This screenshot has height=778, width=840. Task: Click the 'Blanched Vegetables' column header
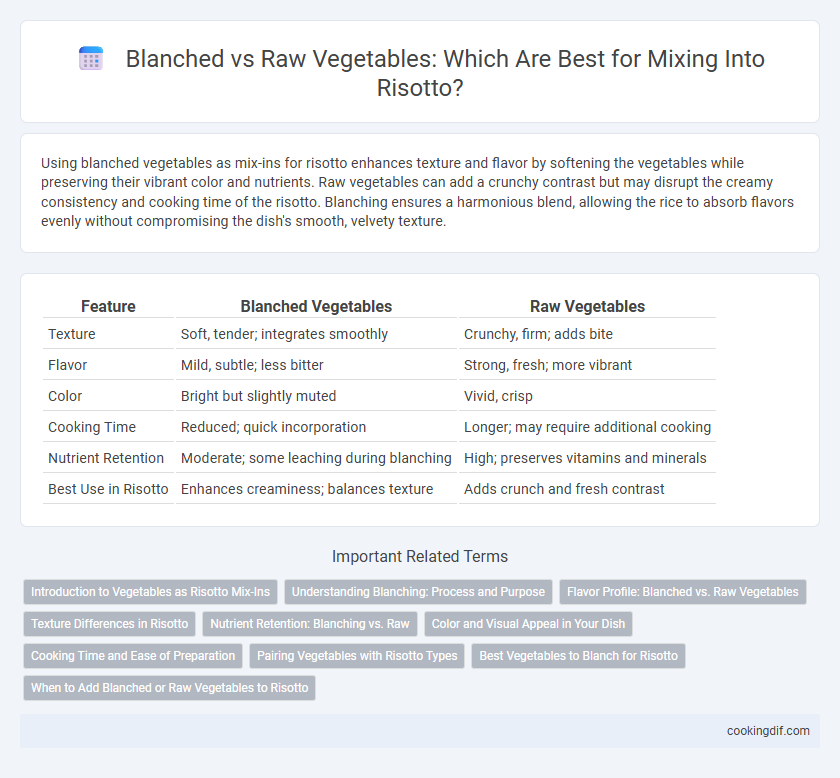coord(316,306)
